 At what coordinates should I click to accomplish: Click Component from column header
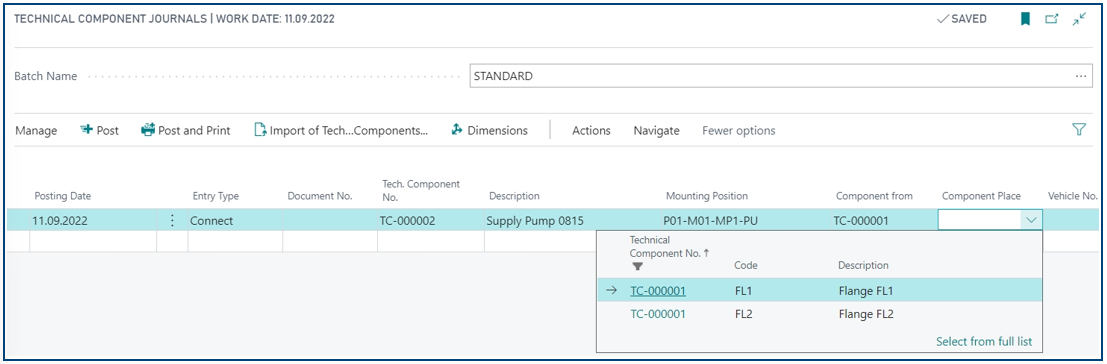[x=874, y=196]
